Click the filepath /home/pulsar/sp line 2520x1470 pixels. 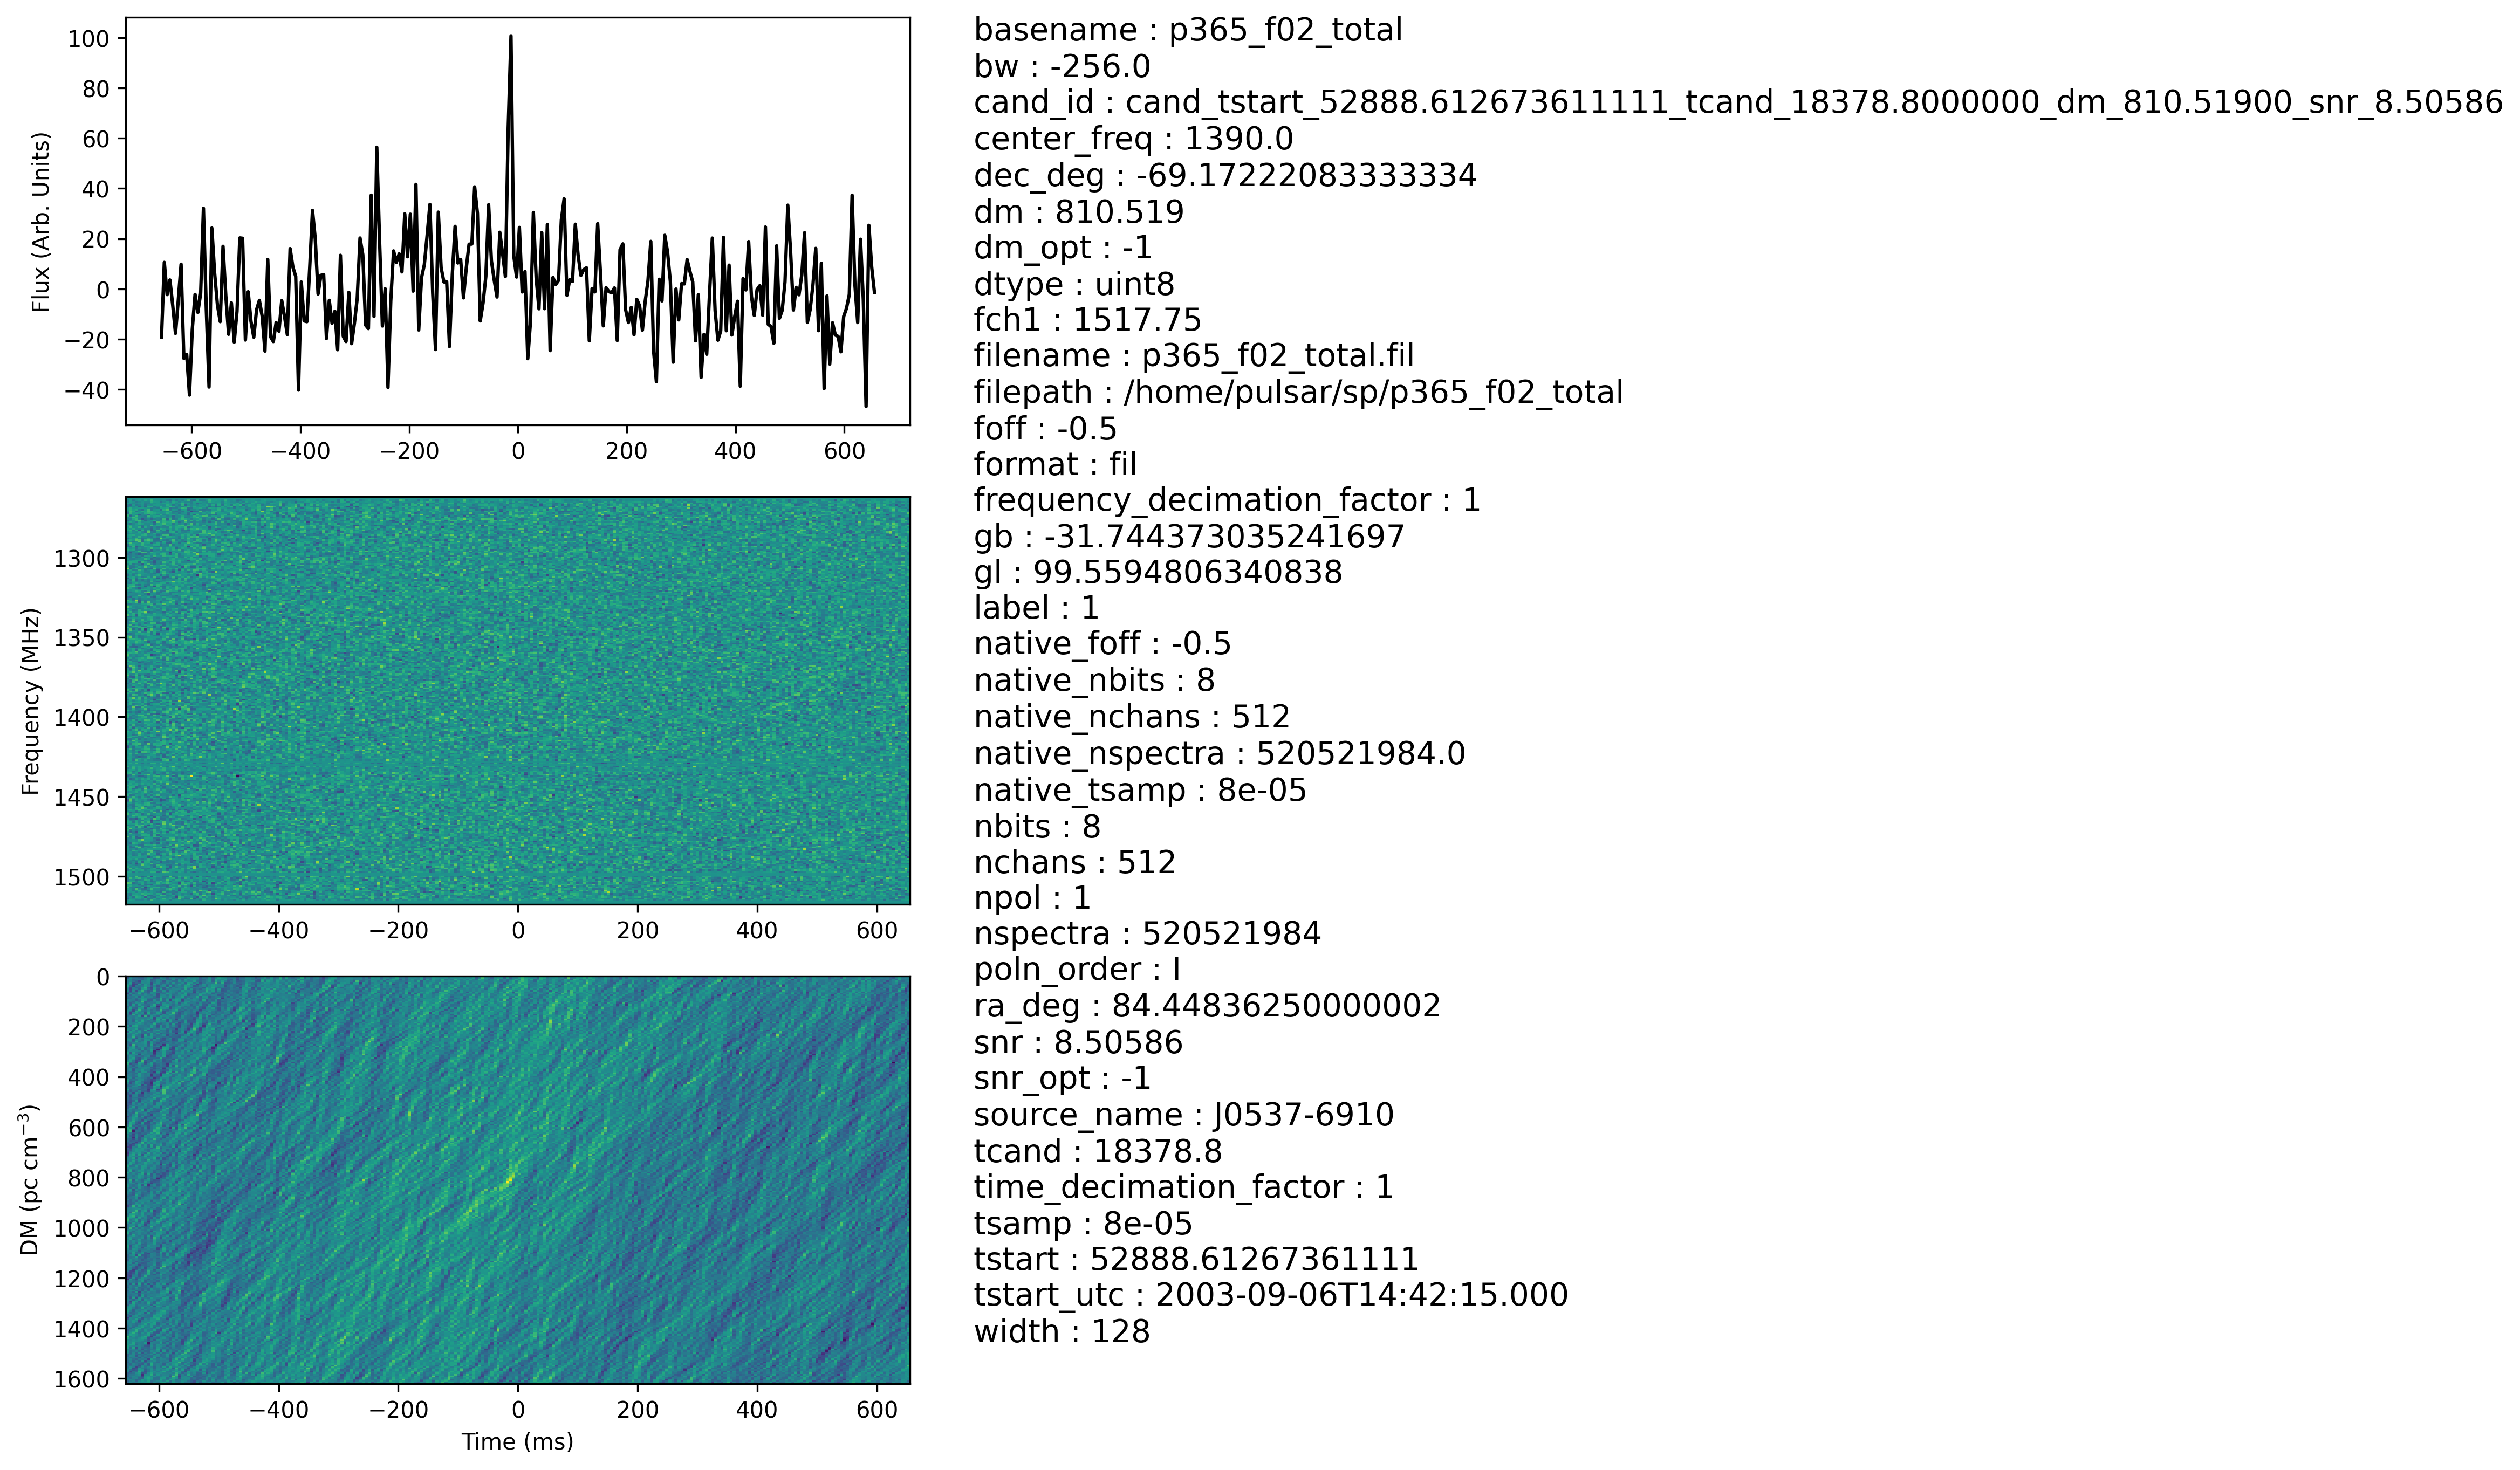tap(1298, 392)
